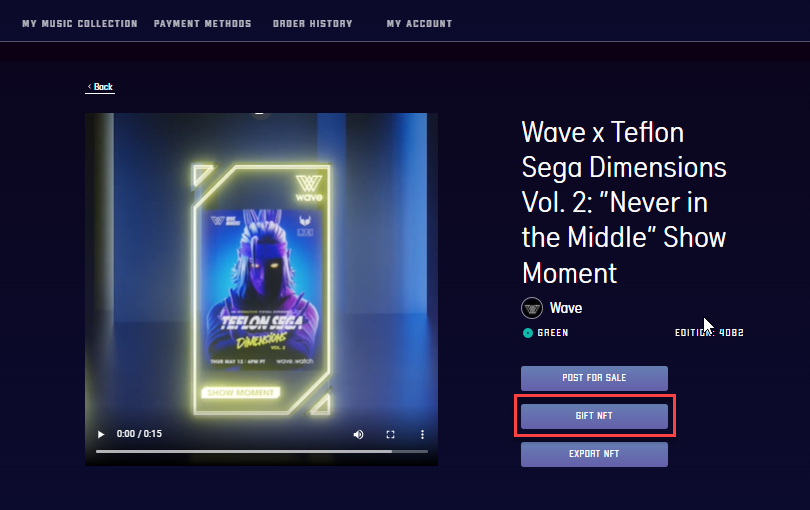The image size is (810, 510).
Task: Click the Post For Sale button
Action: pyautogui.click(x=594, y=378)
